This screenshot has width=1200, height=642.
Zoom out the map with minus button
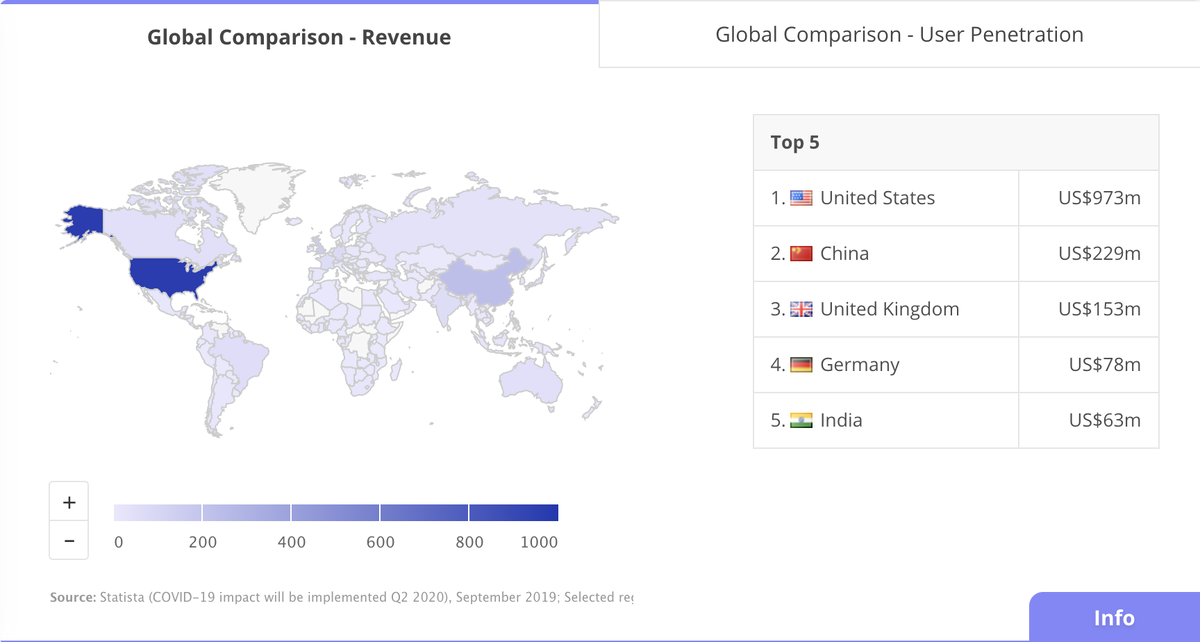[69, 541]
